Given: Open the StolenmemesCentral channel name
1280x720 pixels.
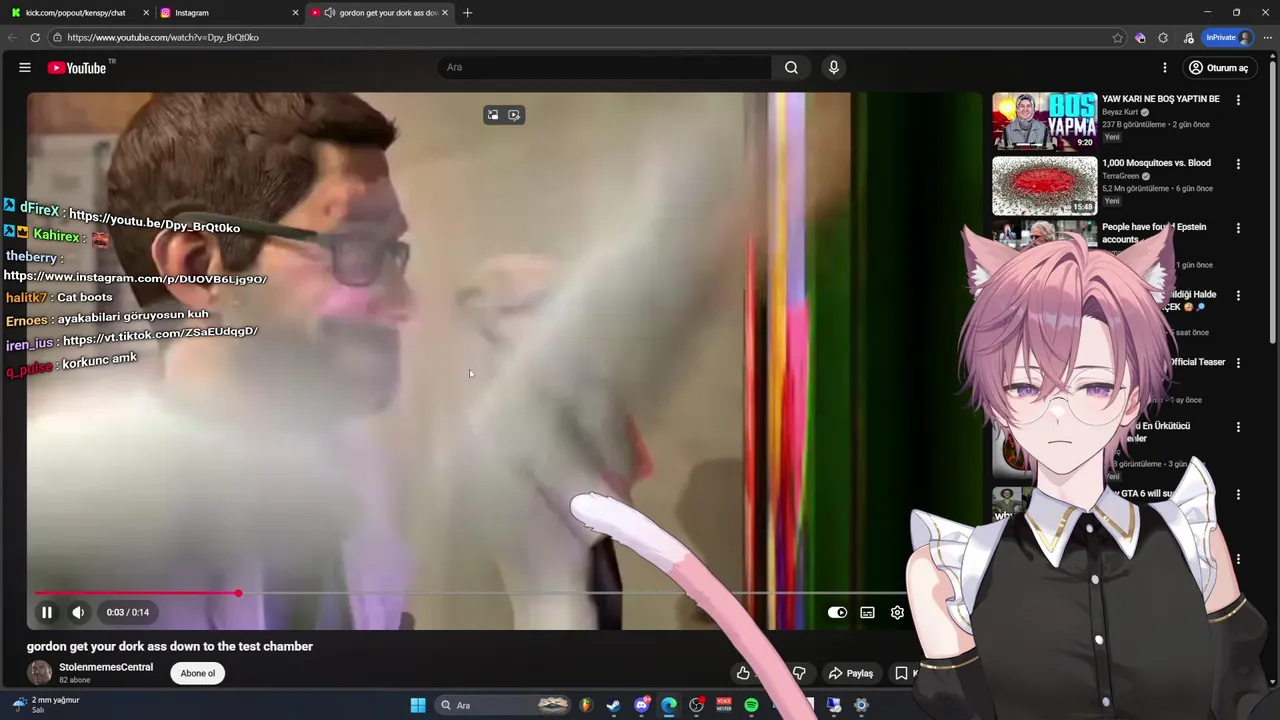Looking at the screenshot, I should pyautogui.click(x=106, y=667).
